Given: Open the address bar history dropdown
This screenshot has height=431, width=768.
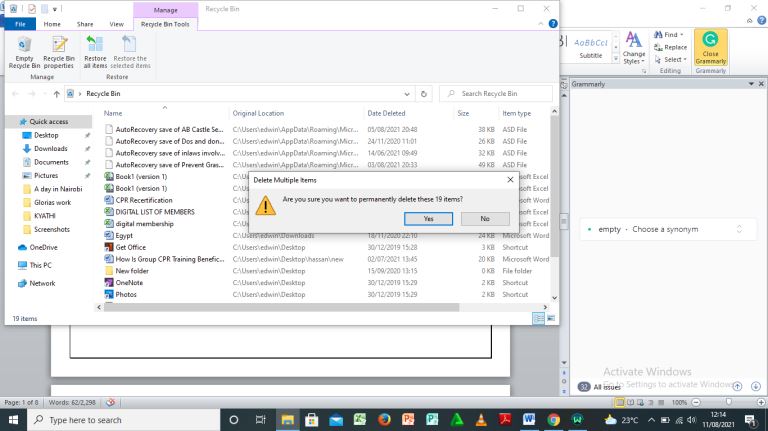Looking at the screenshot, I should point(407,94).
